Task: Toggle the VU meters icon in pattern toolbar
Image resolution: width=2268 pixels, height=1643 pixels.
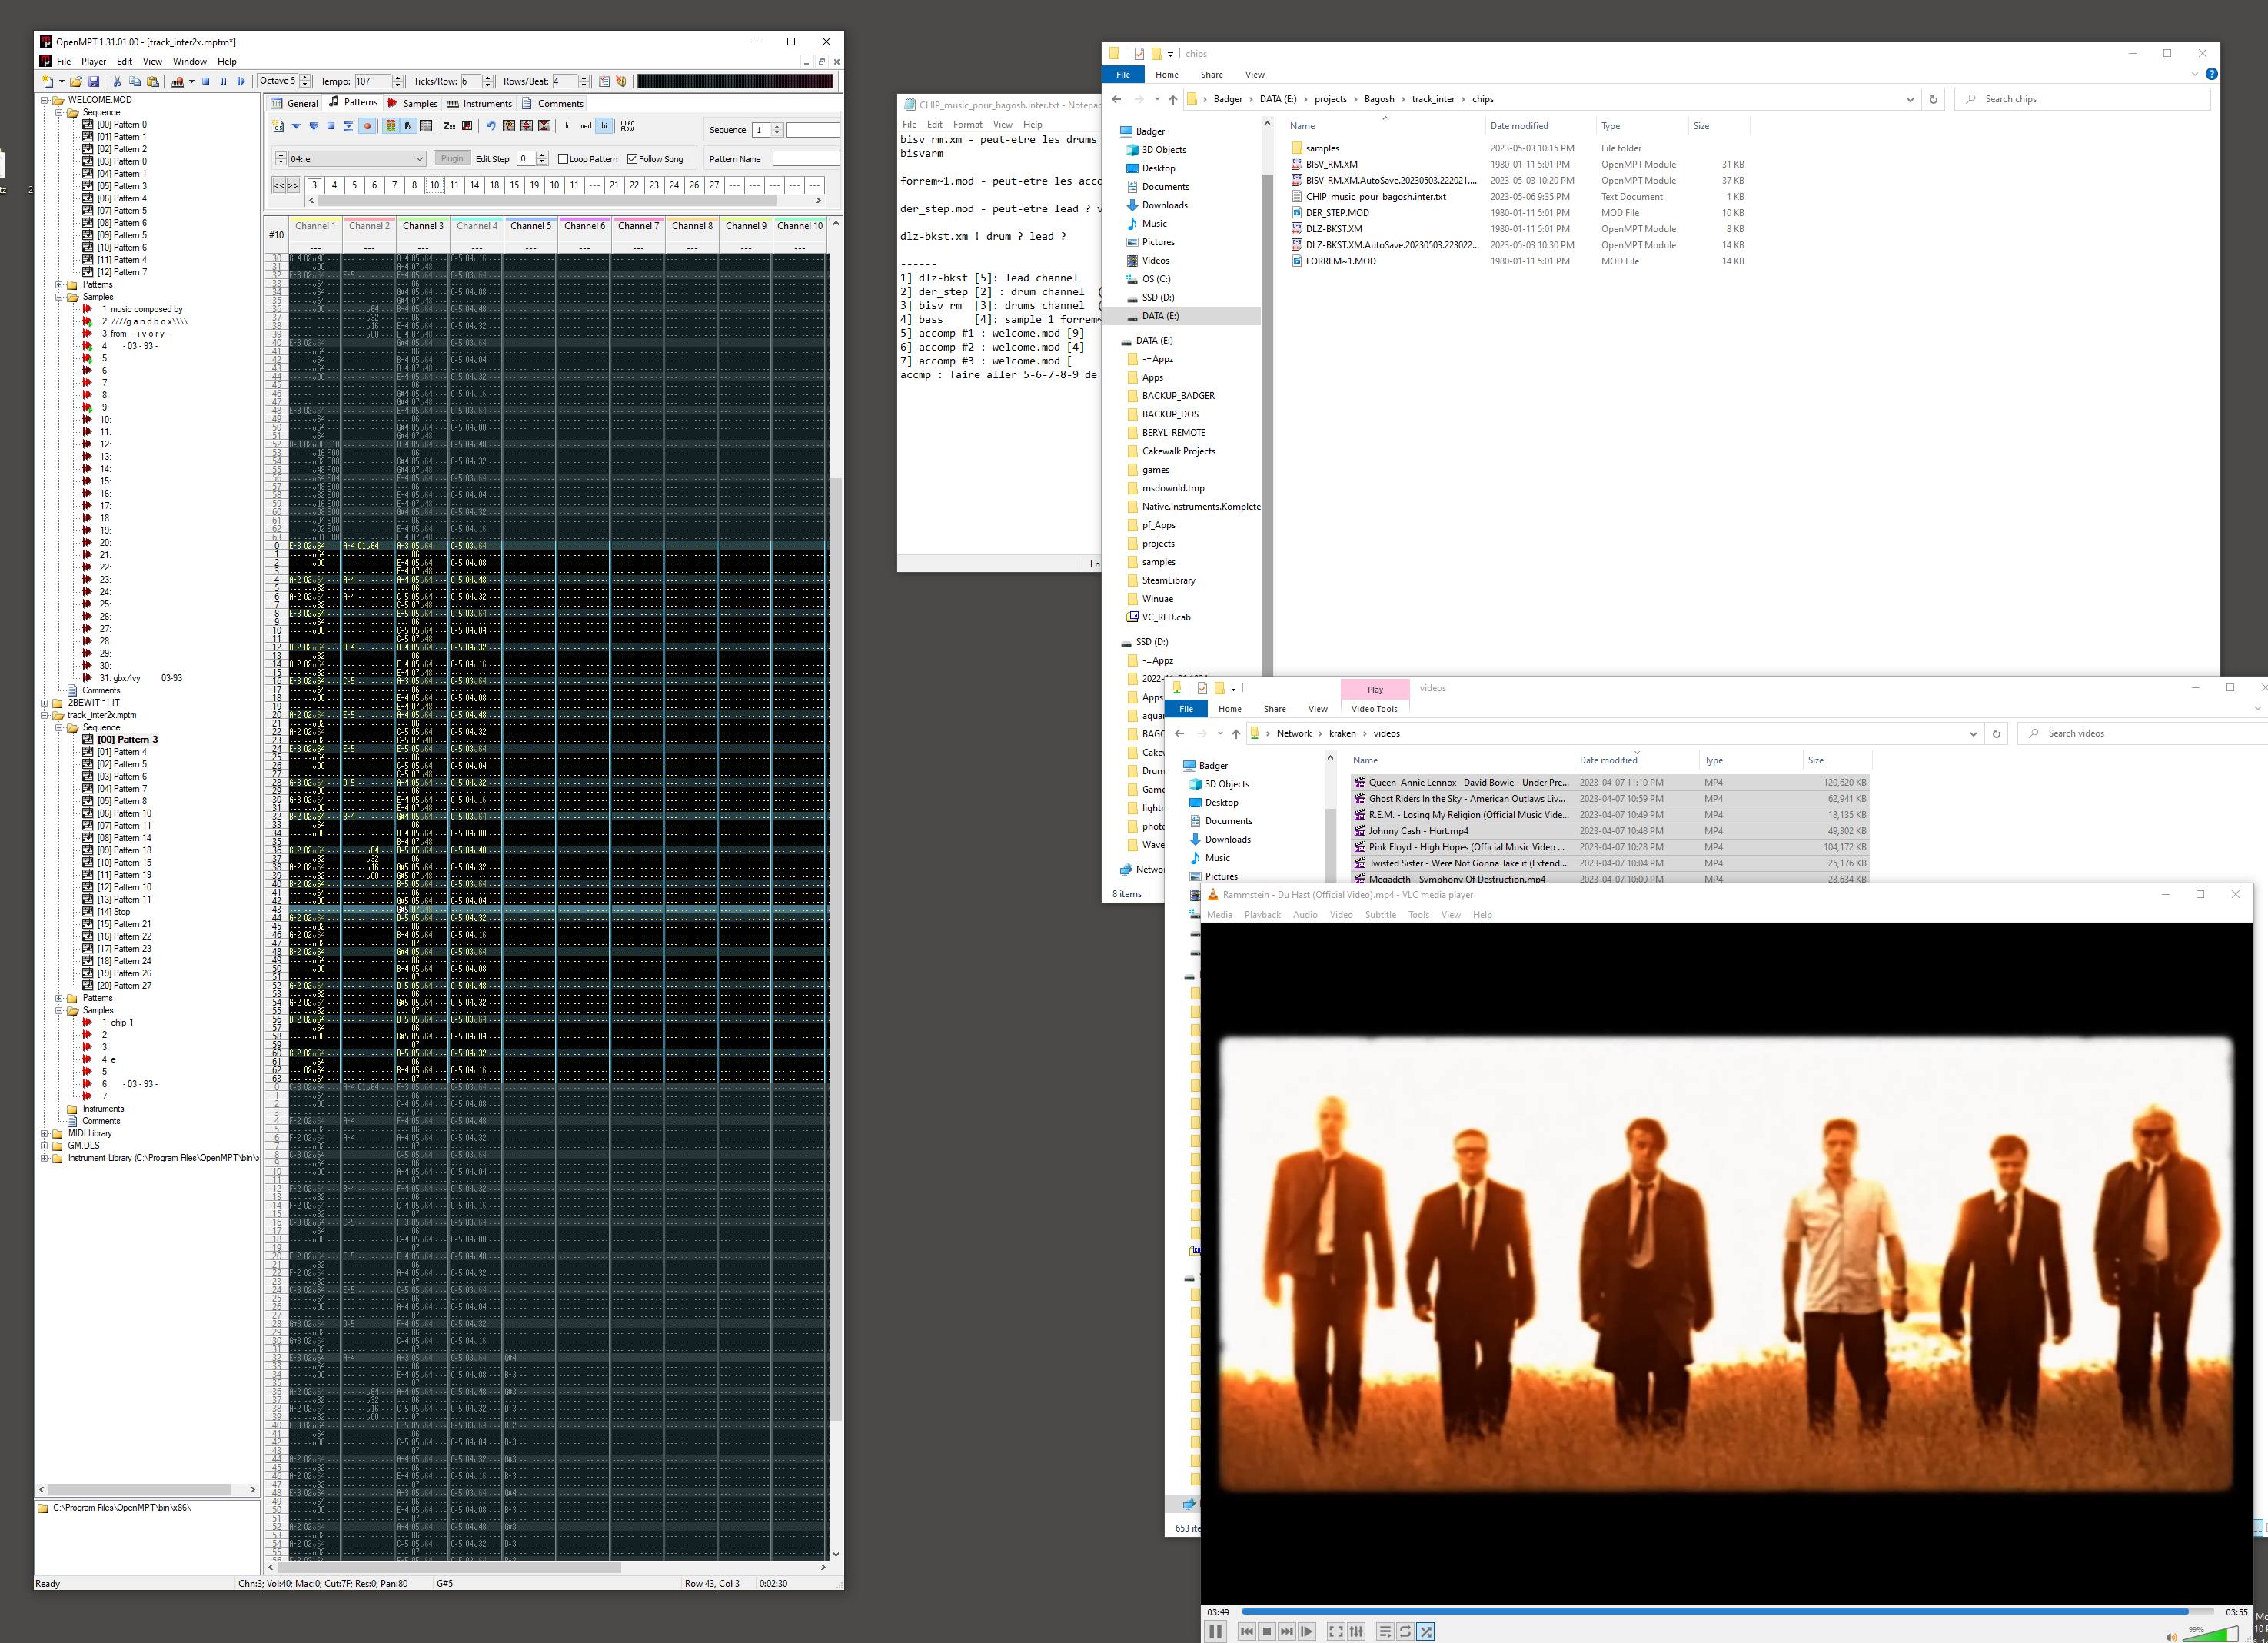Action: click(391, 126)
